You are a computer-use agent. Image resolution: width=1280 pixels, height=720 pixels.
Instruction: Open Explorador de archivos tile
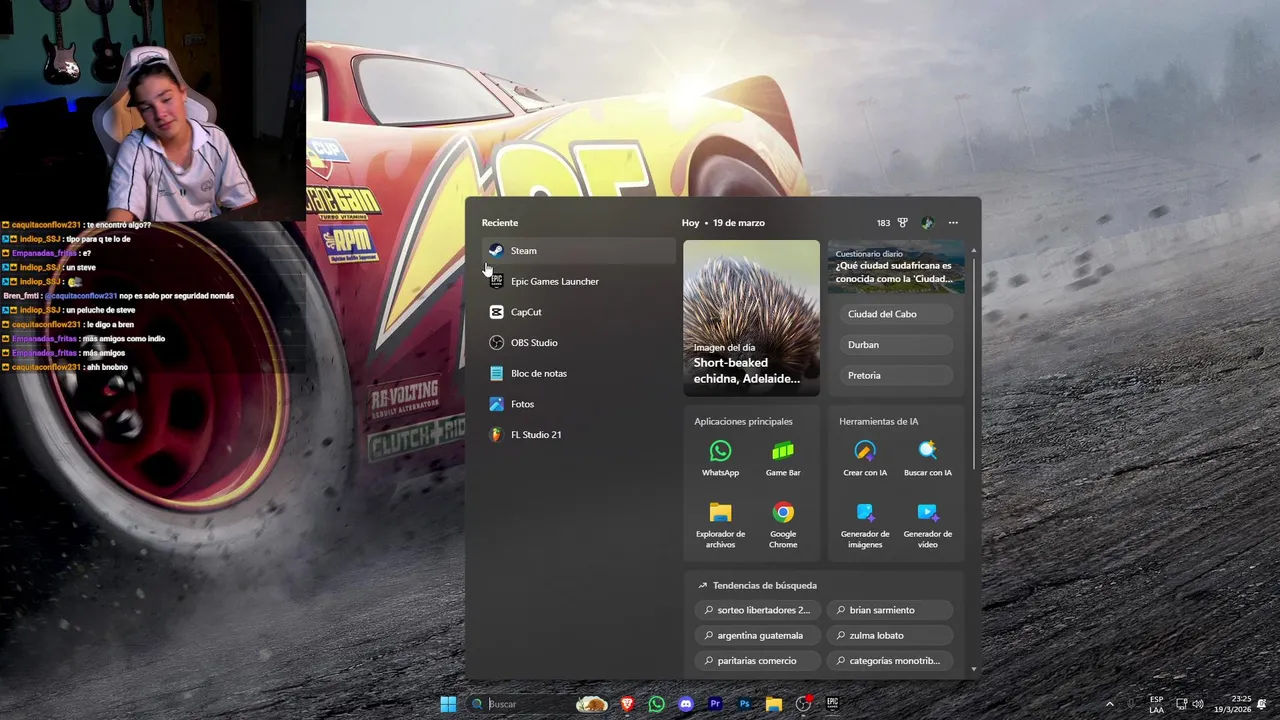(720, 525)
